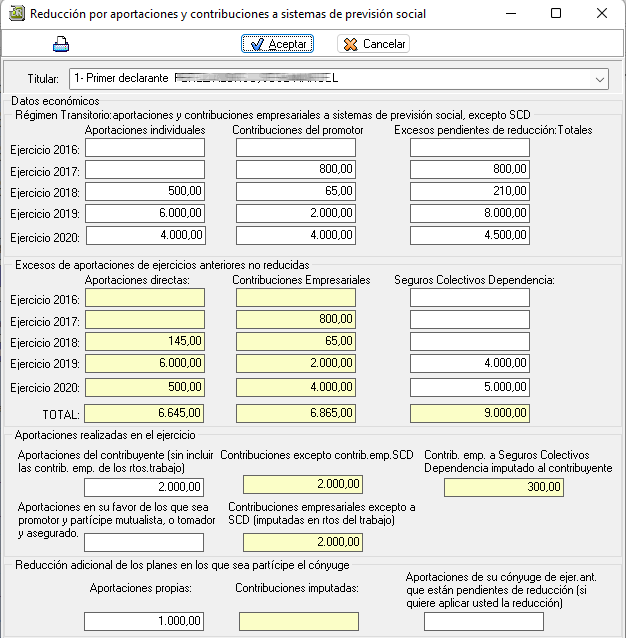626x638 pixels.
Task: Click Aportaciones directas 6.000,00 field Ejercicio 2019
Action: tap(145, 363)
